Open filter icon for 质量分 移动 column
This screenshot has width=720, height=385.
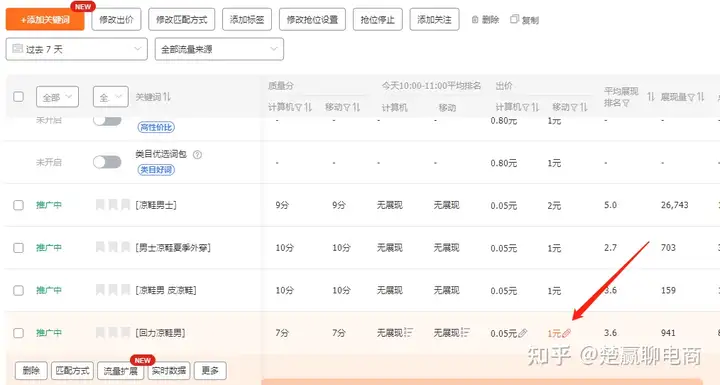tap(347, 108)
